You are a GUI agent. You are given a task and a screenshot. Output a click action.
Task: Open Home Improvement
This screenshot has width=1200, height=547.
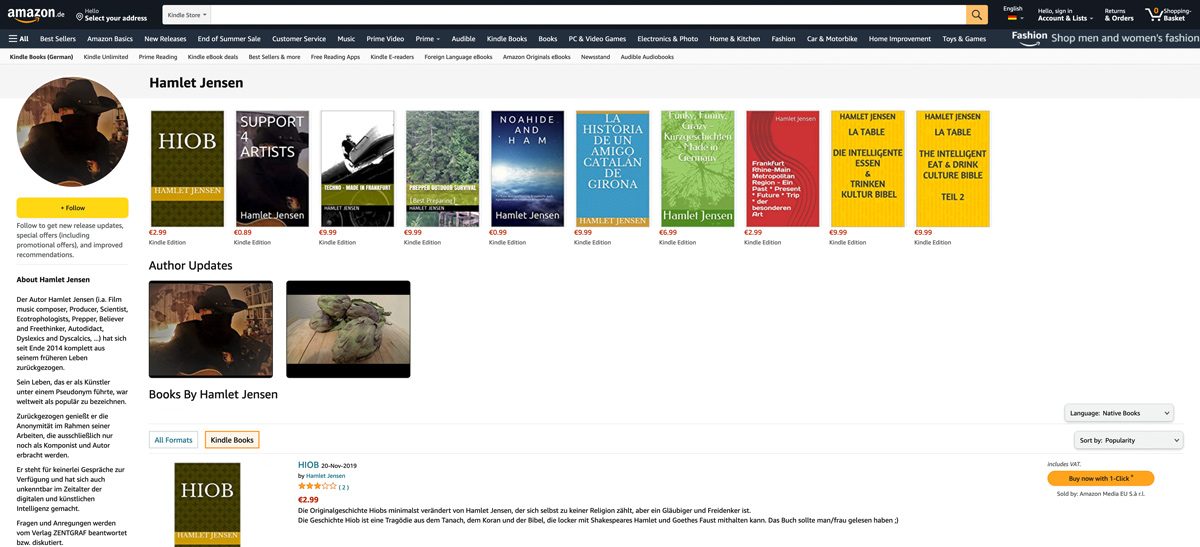900,39
